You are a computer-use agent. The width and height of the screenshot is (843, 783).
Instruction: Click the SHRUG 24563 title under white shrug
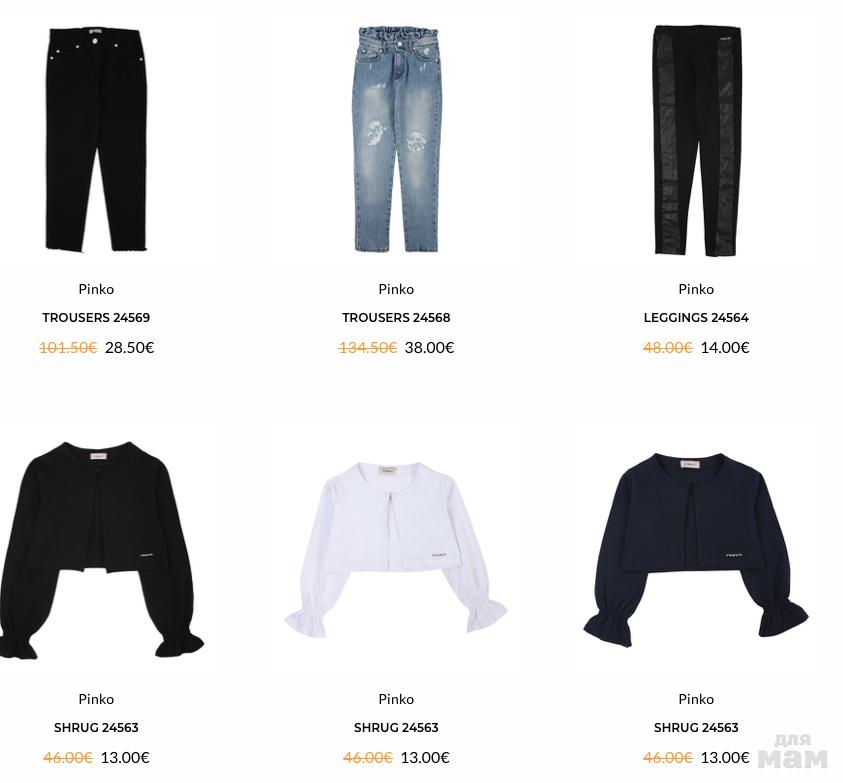(396, 728)
